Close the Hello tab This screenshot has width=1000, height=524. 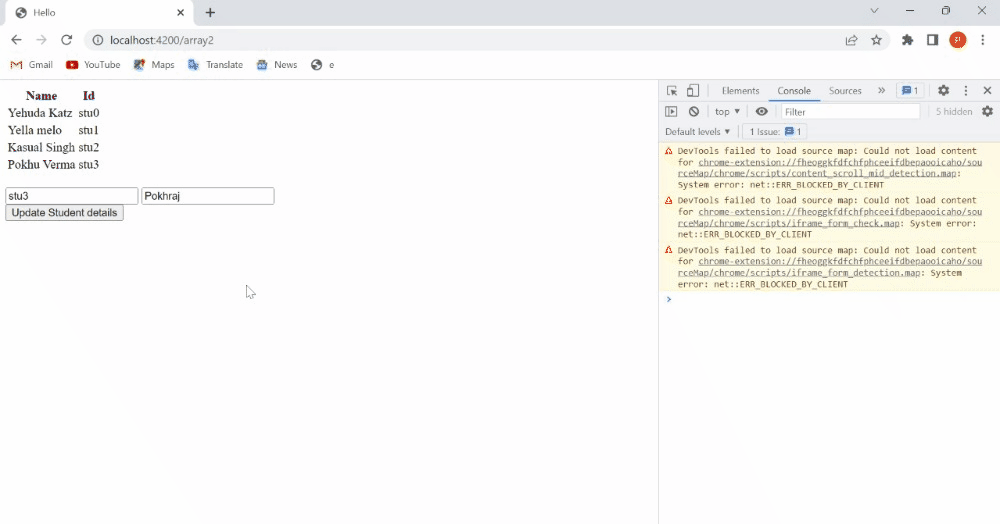tap(180, 12)
